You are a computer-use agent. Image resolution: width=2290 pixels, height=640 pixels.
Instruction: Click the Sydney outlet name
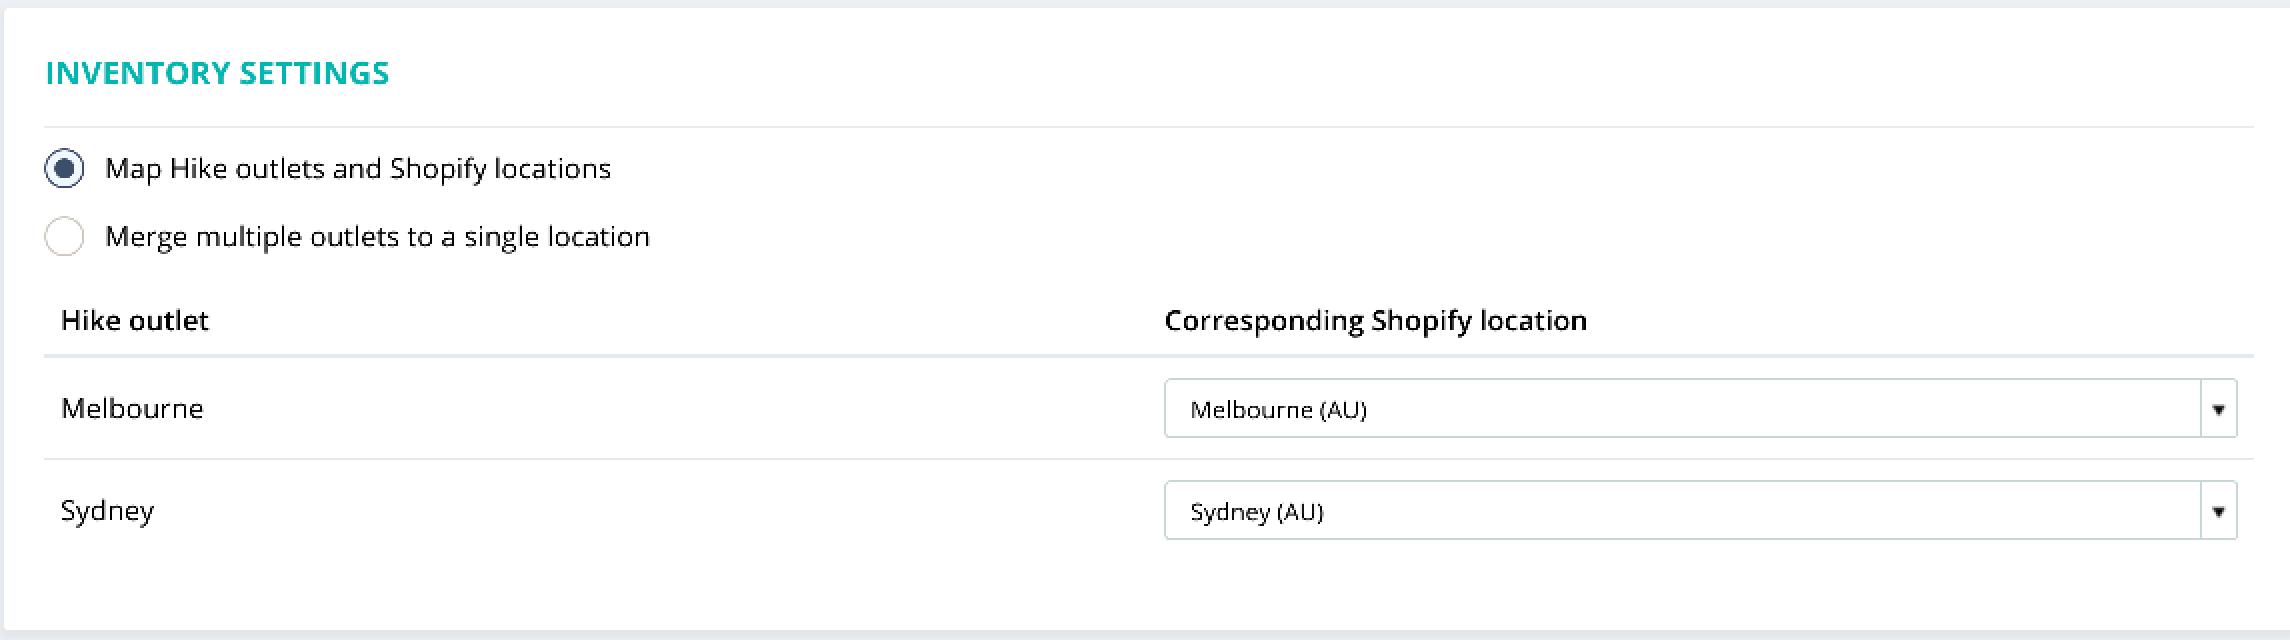[107, 511]
